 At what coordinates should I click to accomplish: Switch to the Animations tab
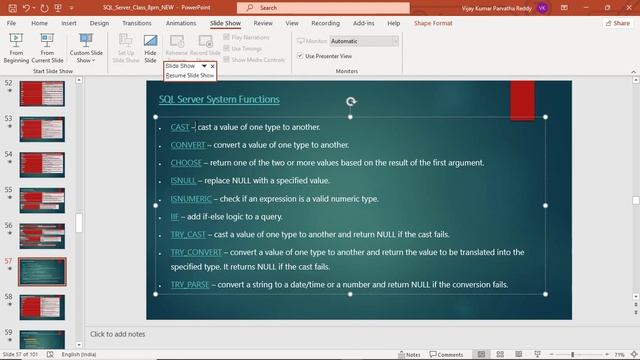click(181, 23)
